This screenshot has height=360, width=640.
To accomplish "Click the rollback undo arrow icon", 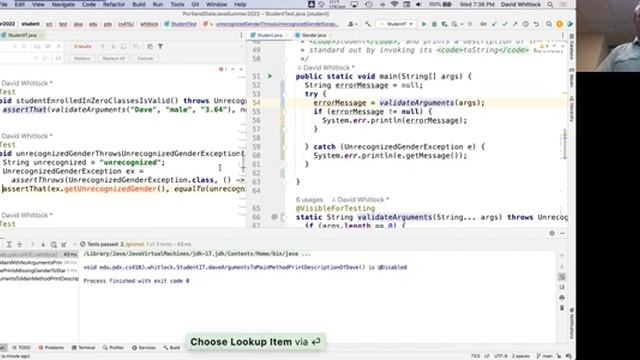I will point(536,24).
